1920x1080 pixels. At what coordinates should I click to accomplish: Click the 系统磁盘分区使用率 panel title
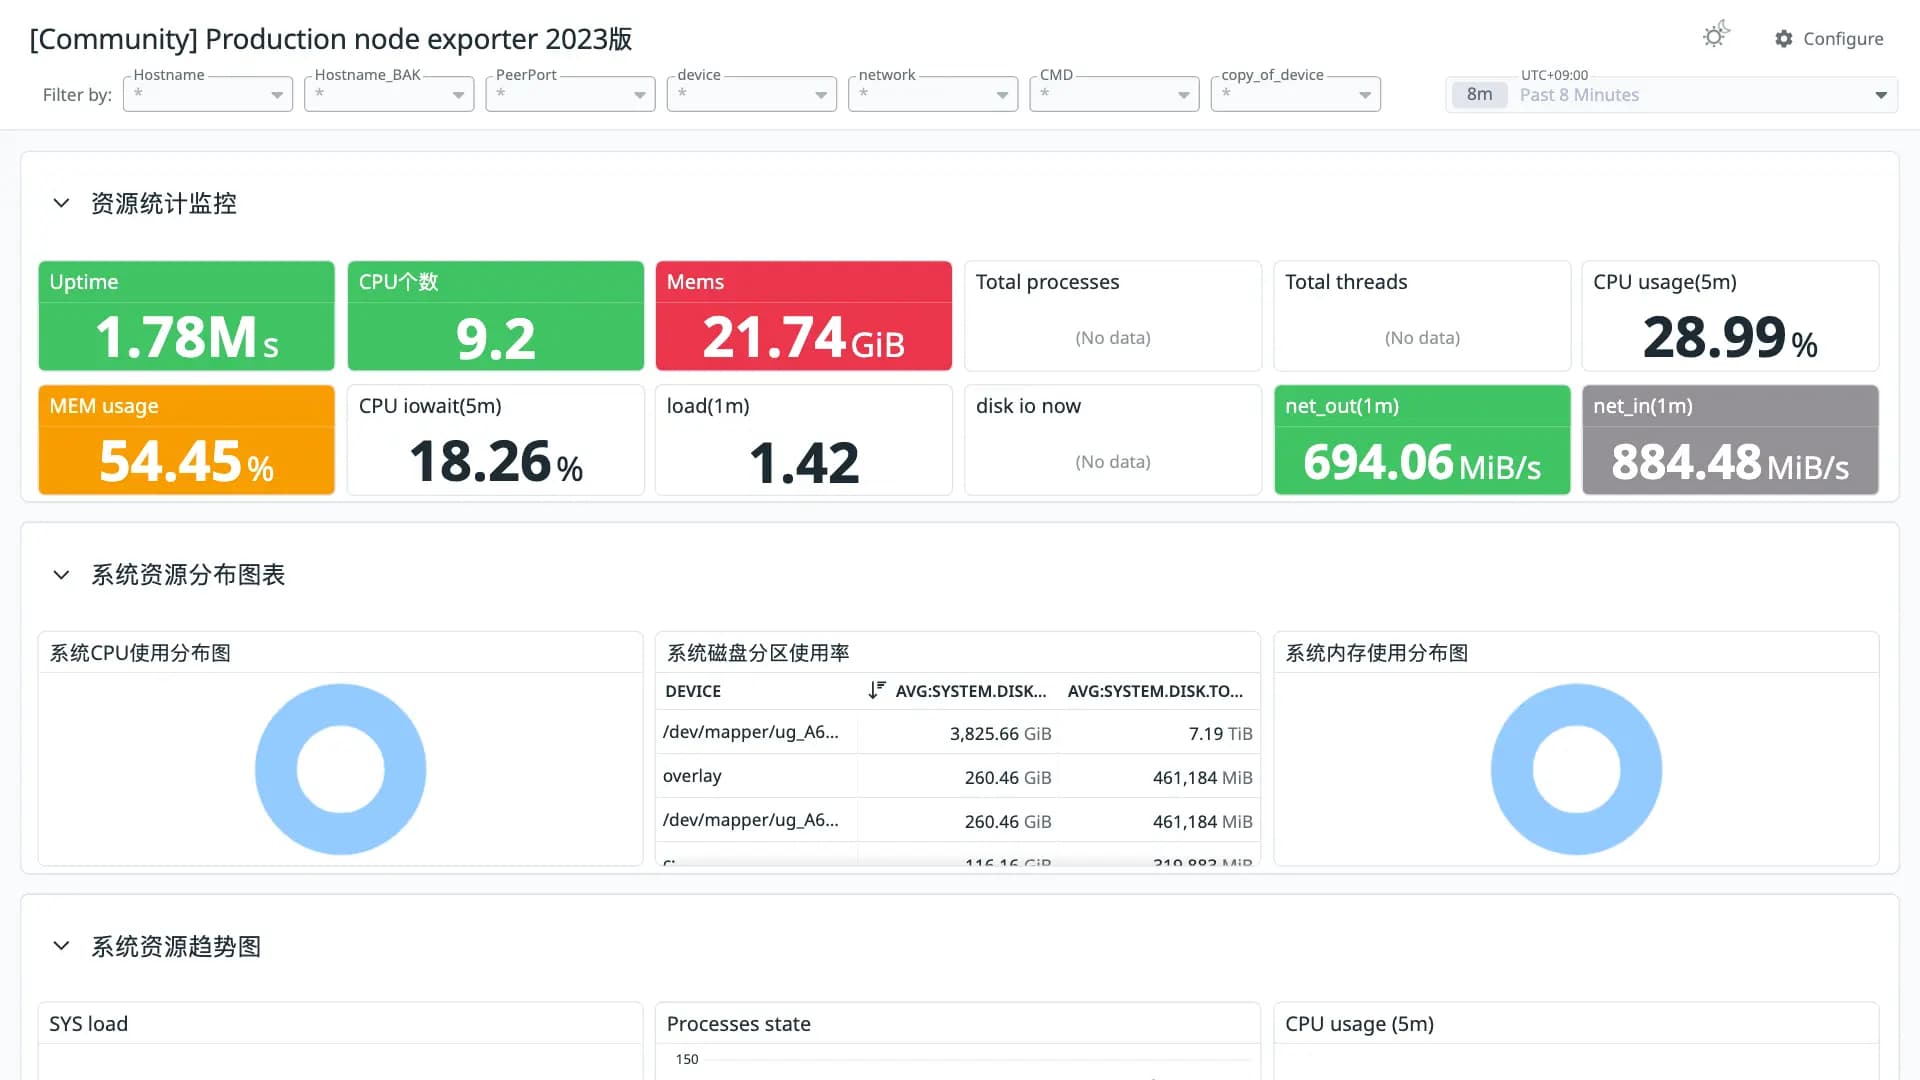pos(758,653)
